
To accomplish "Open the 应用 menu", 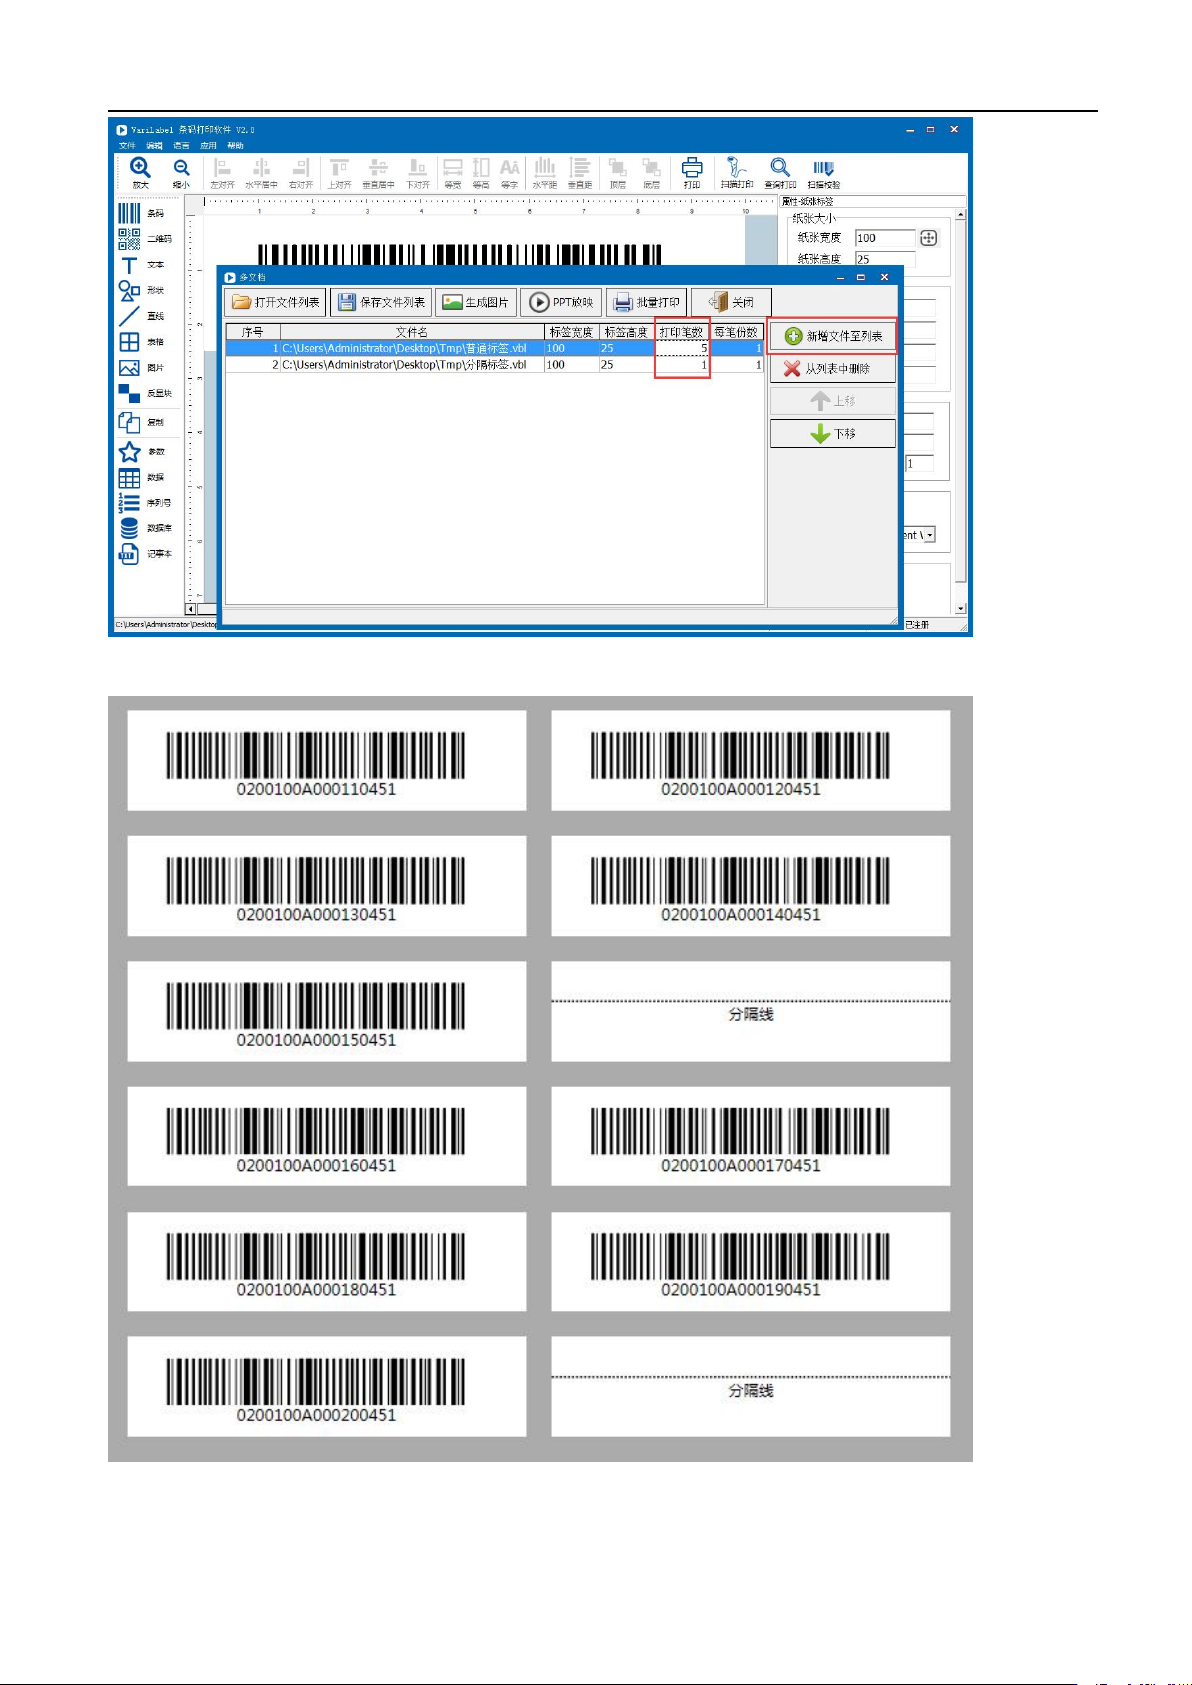I will coord(208,146).
